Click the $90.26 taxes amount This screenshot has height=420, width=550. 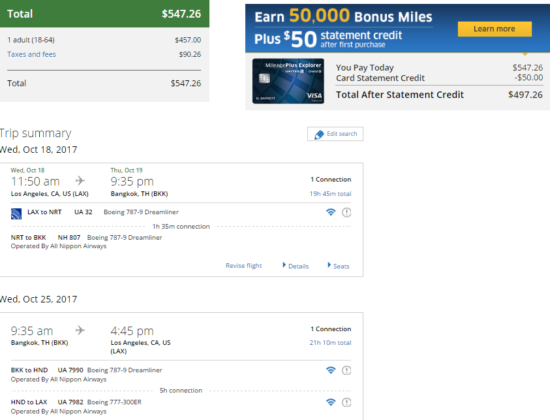click(x=190, y=54)
